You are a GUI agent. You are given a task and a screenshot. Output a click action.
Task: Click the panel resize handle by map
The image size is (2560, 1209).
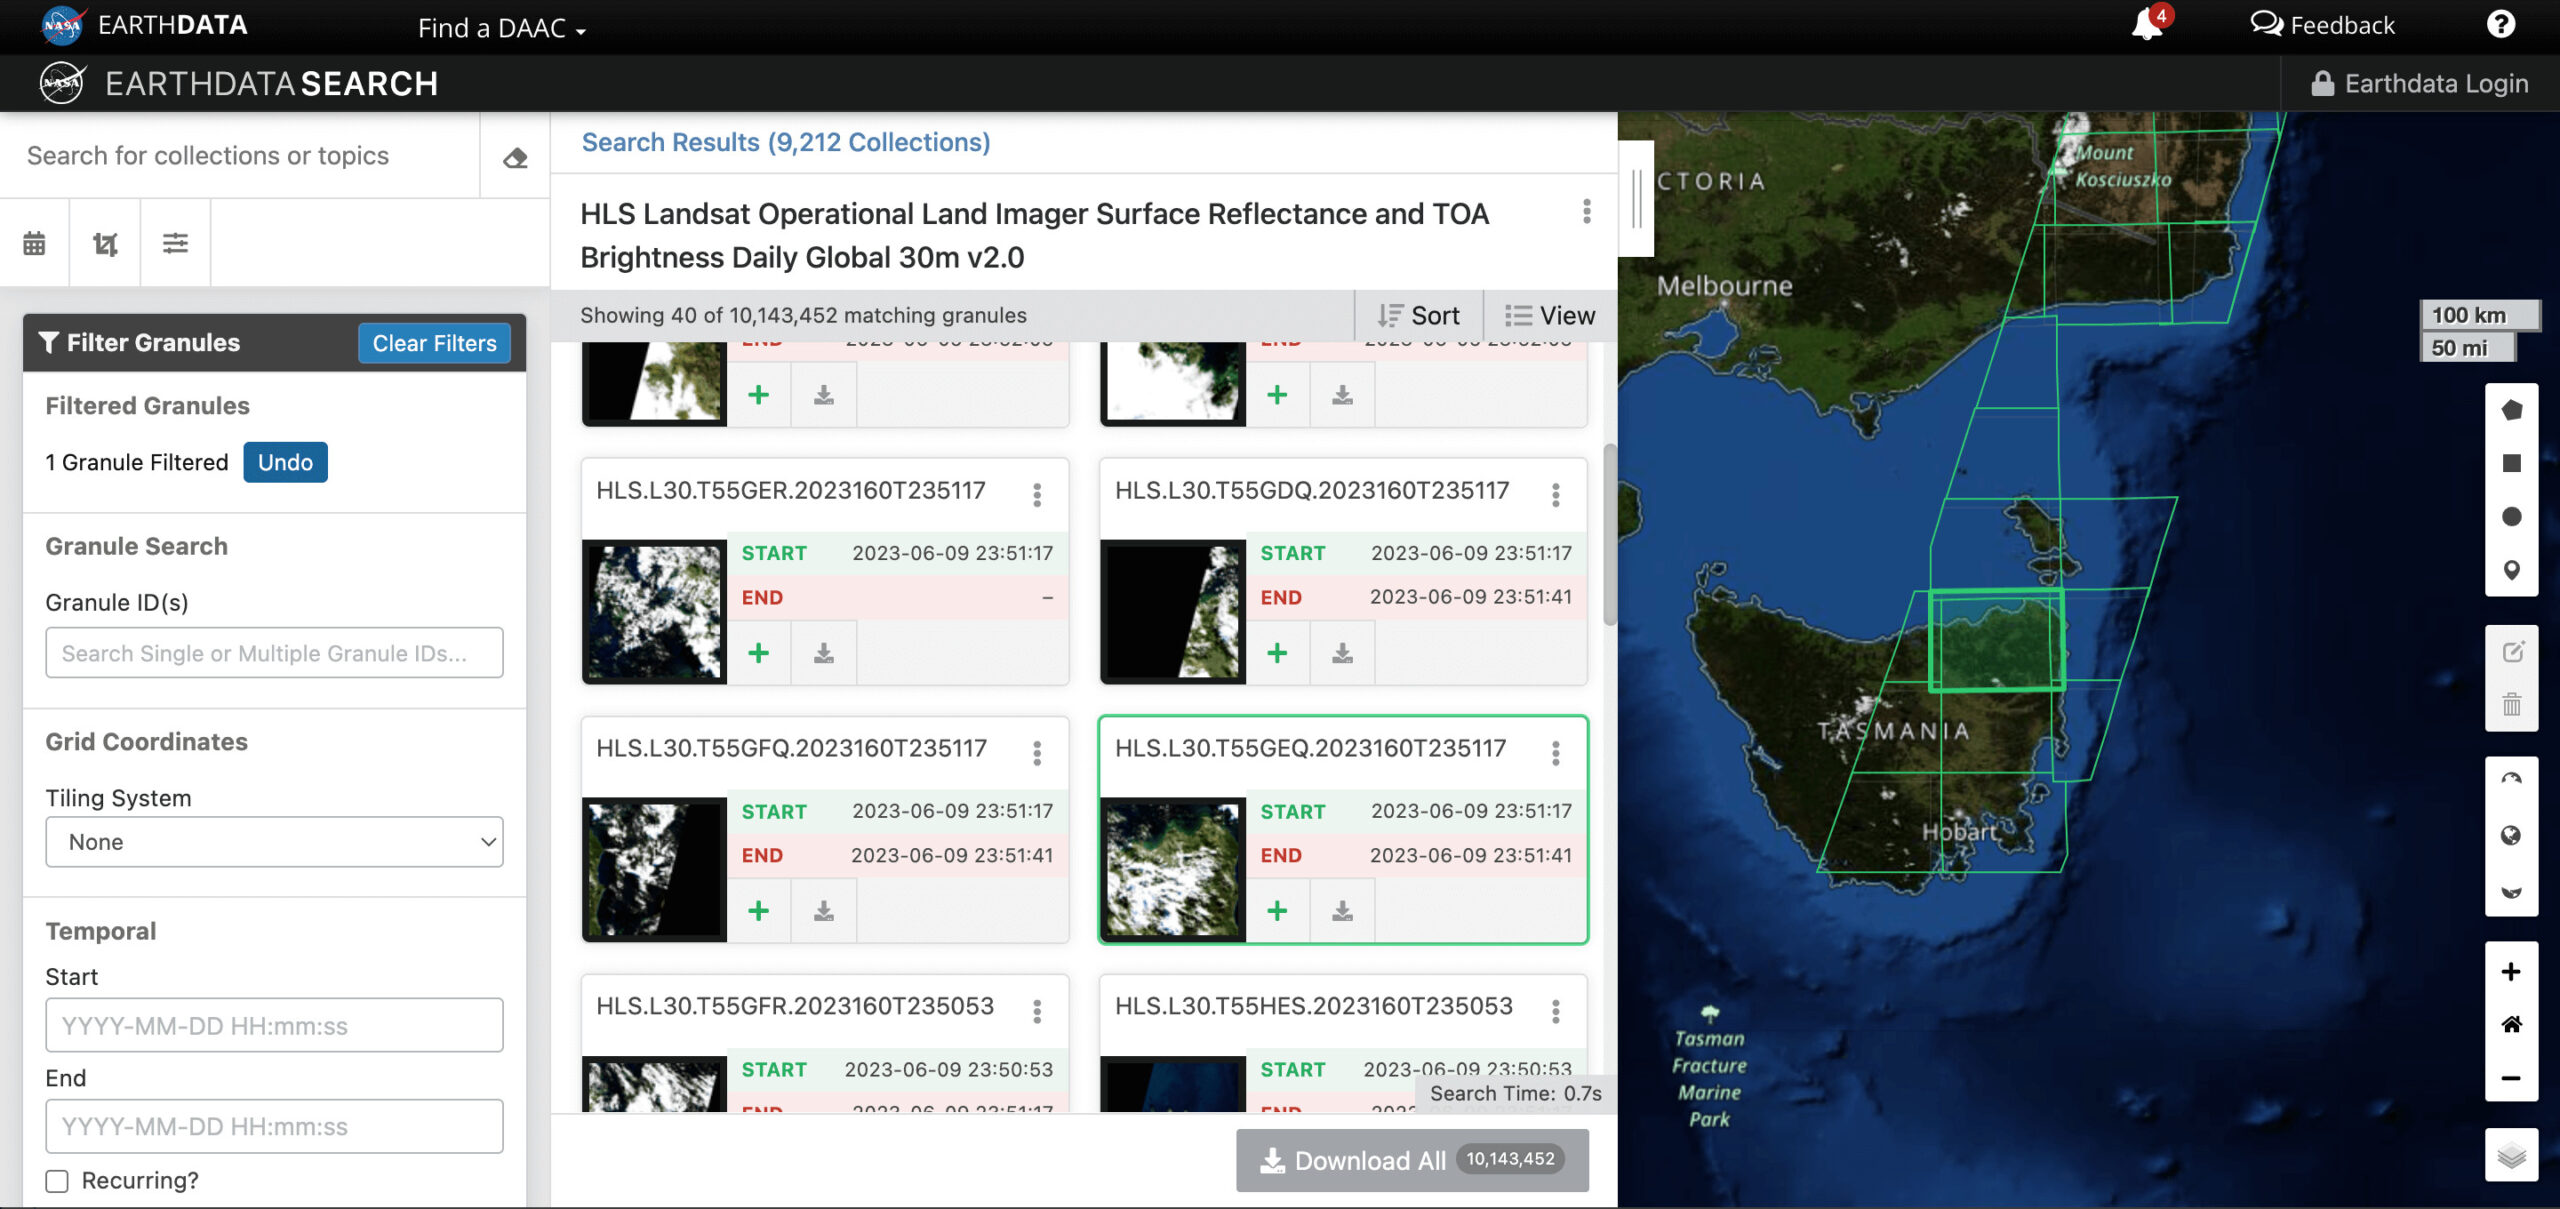pos(1636,199)
